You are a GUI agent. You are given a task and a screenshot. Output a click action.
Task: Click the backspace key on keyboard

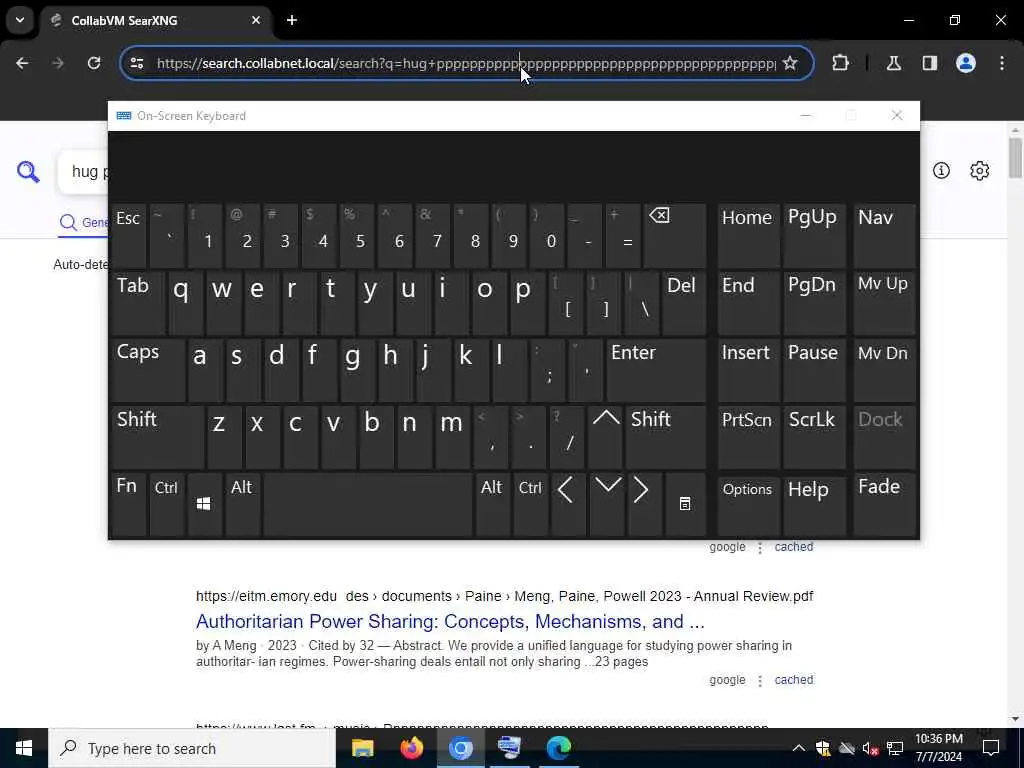coord(674,235)
